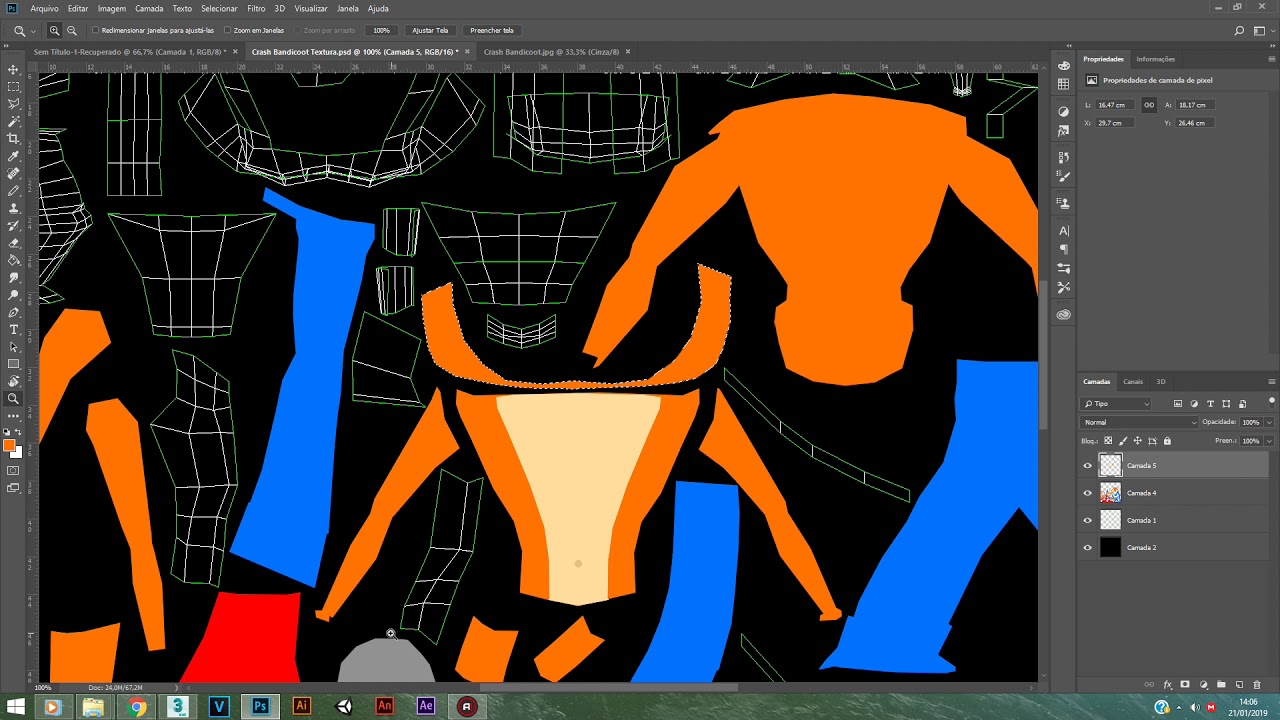
Task: Open the Normal blend mode dropdown
Action: point(1140,422)
